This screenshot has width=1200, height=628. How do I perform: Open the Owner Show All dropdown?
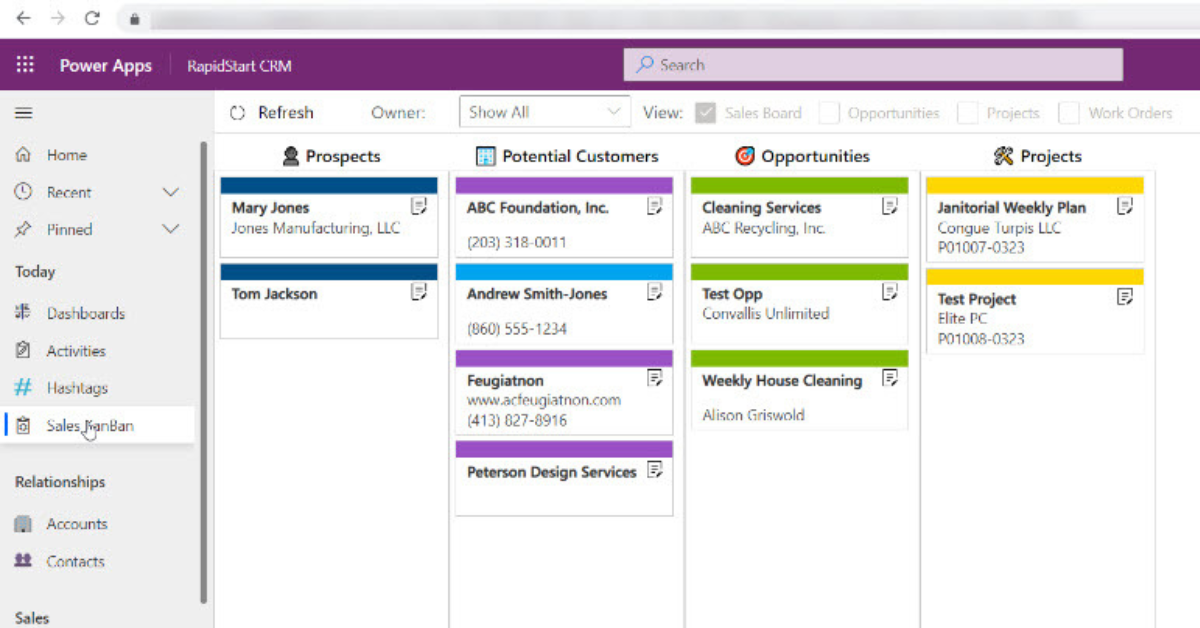[x=544, y=112]
